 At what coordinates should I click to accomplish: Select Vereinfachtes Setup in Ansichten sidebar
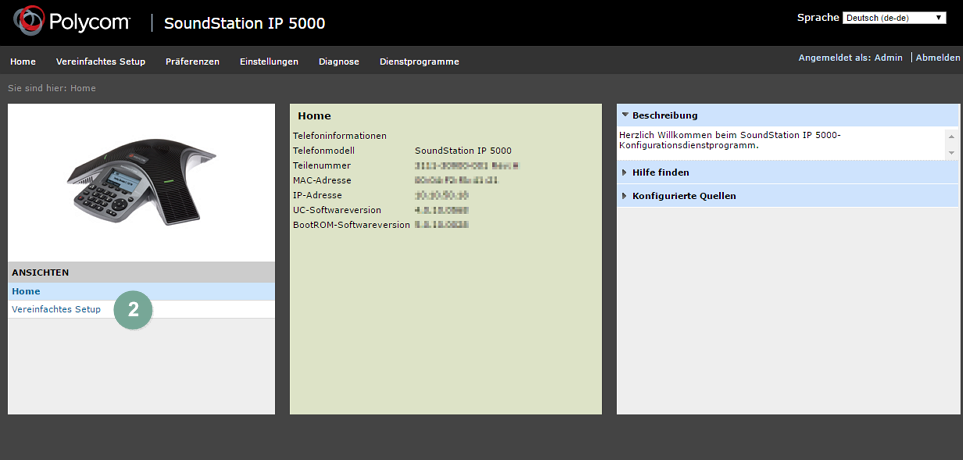coord(56,309)
